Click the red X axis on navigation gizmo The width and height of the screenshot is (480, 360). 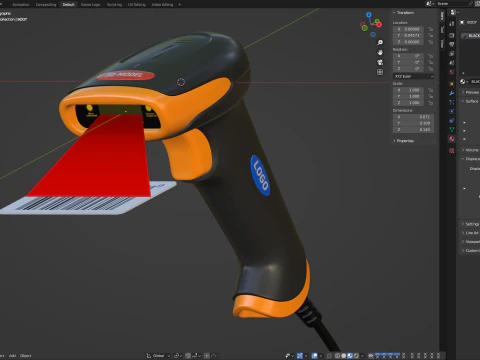pyautogui.click(x=378, y=24)
